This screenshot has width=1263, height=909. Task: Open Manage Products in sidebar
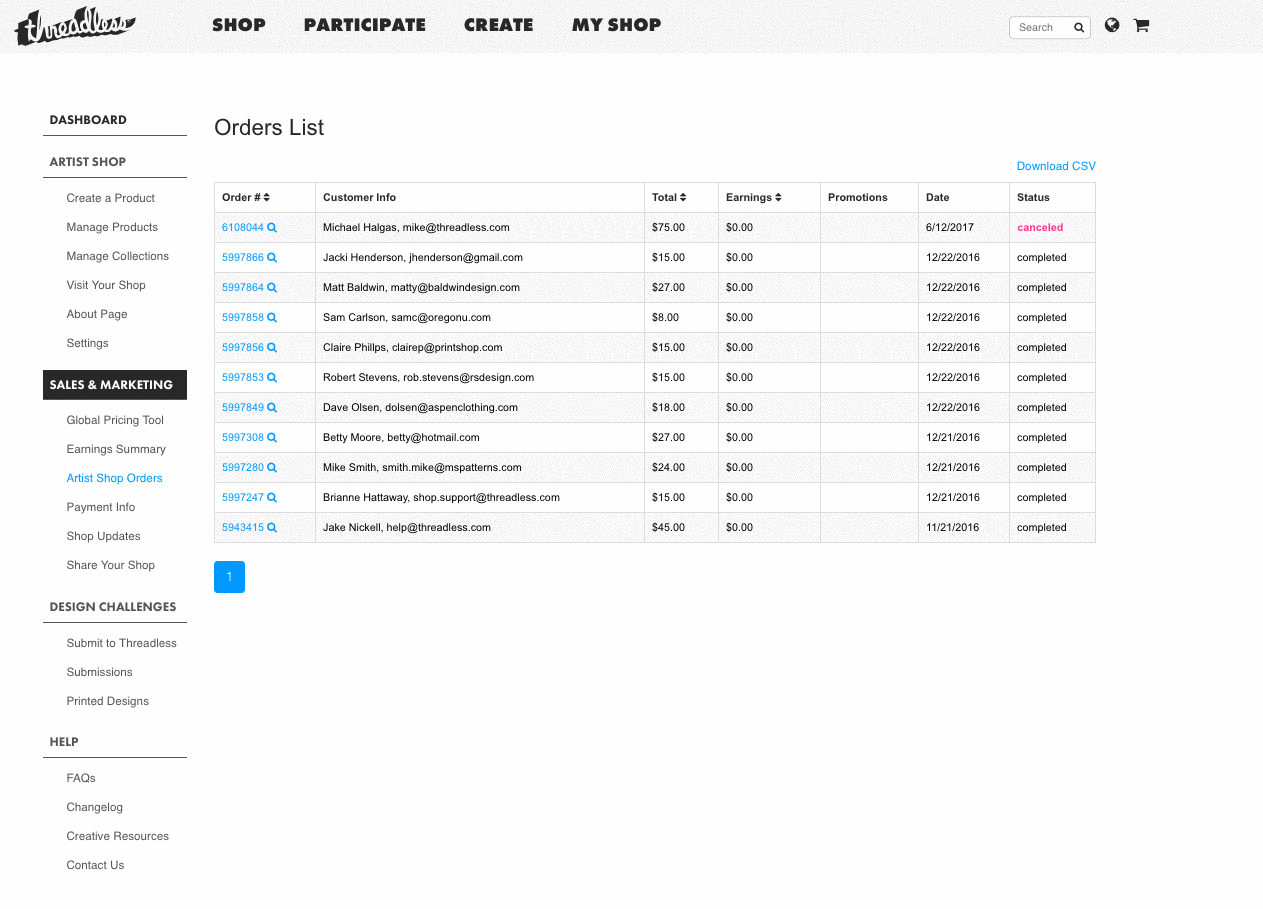112,227
